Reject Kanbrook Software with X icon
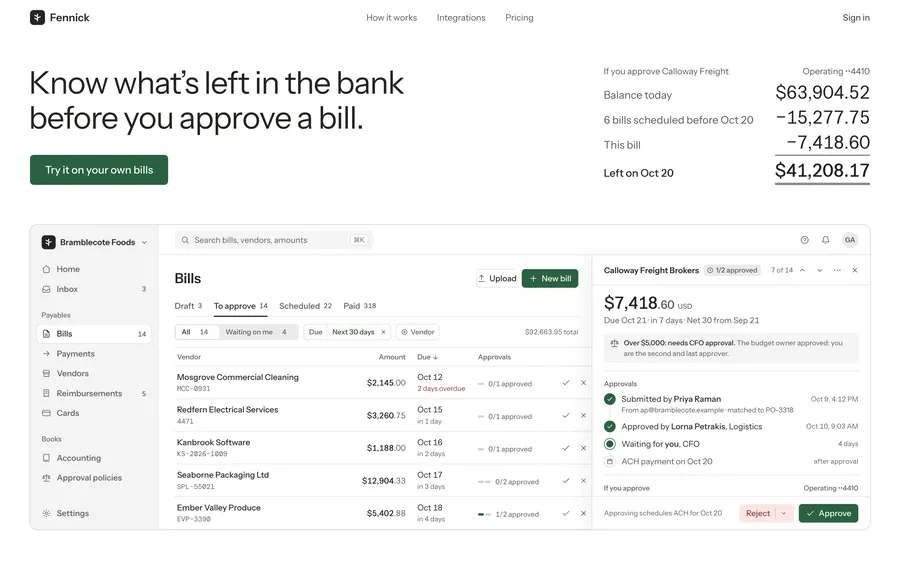 583,448
